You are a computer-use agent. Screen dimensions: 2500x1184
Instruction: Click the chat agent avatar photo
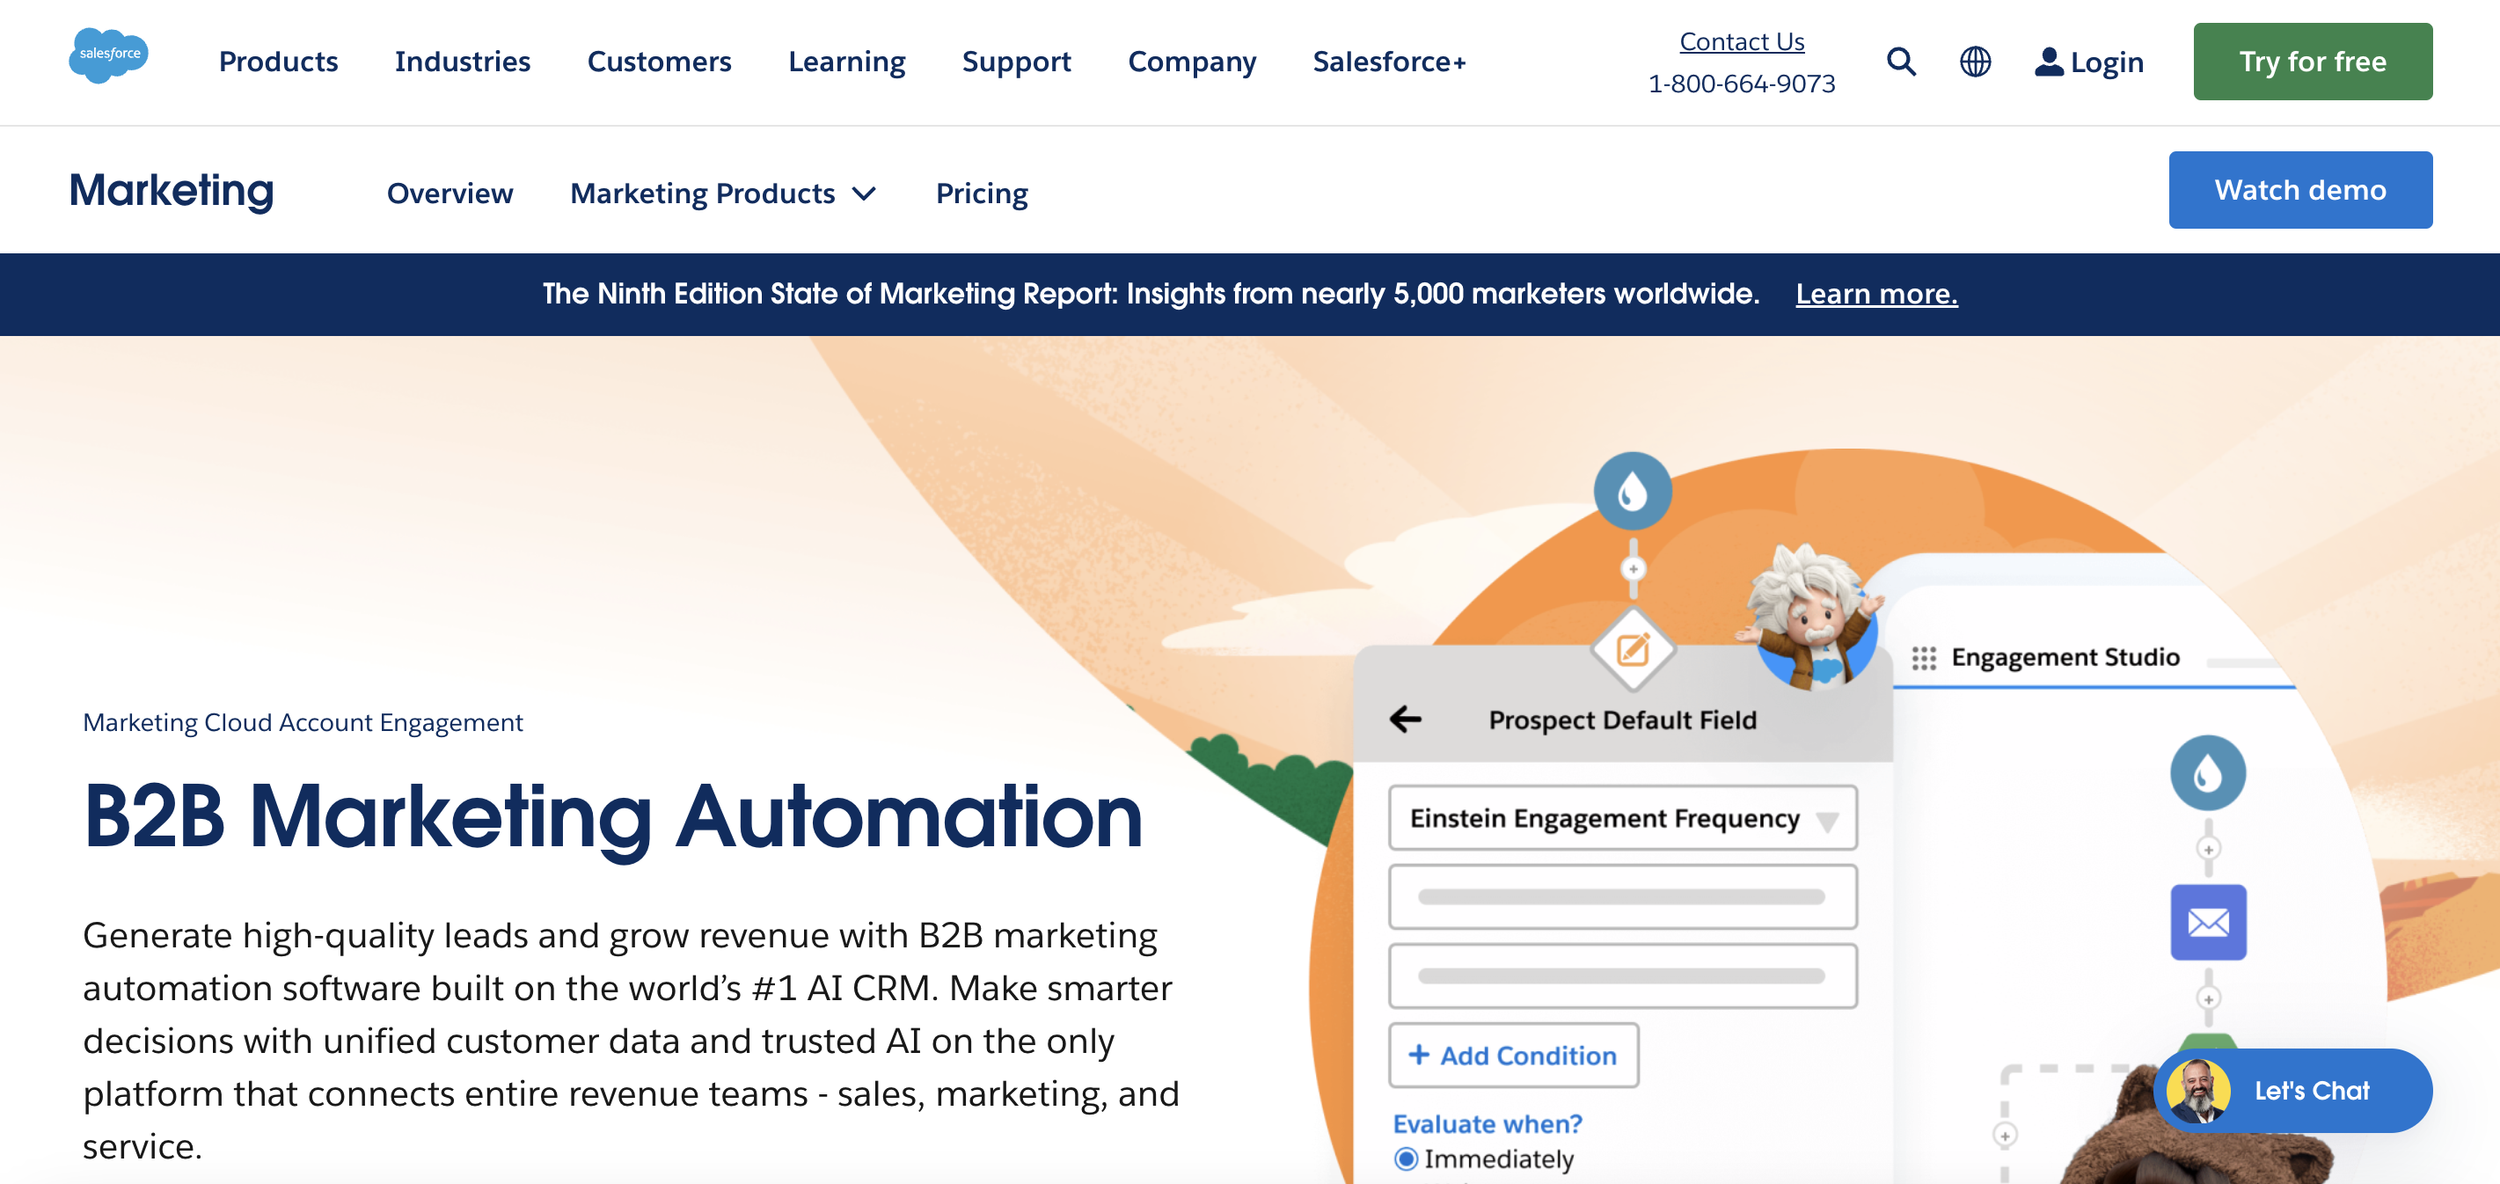pyautogui.click(x=2198, y=1091)
